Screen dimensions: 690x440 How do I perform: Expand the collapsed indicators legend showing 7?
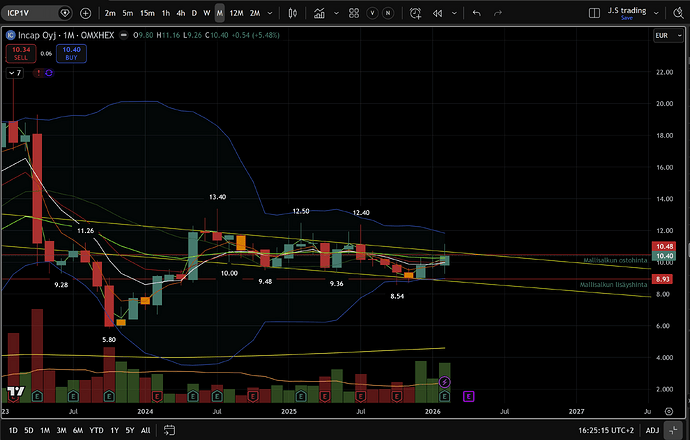tap(16, 73)
